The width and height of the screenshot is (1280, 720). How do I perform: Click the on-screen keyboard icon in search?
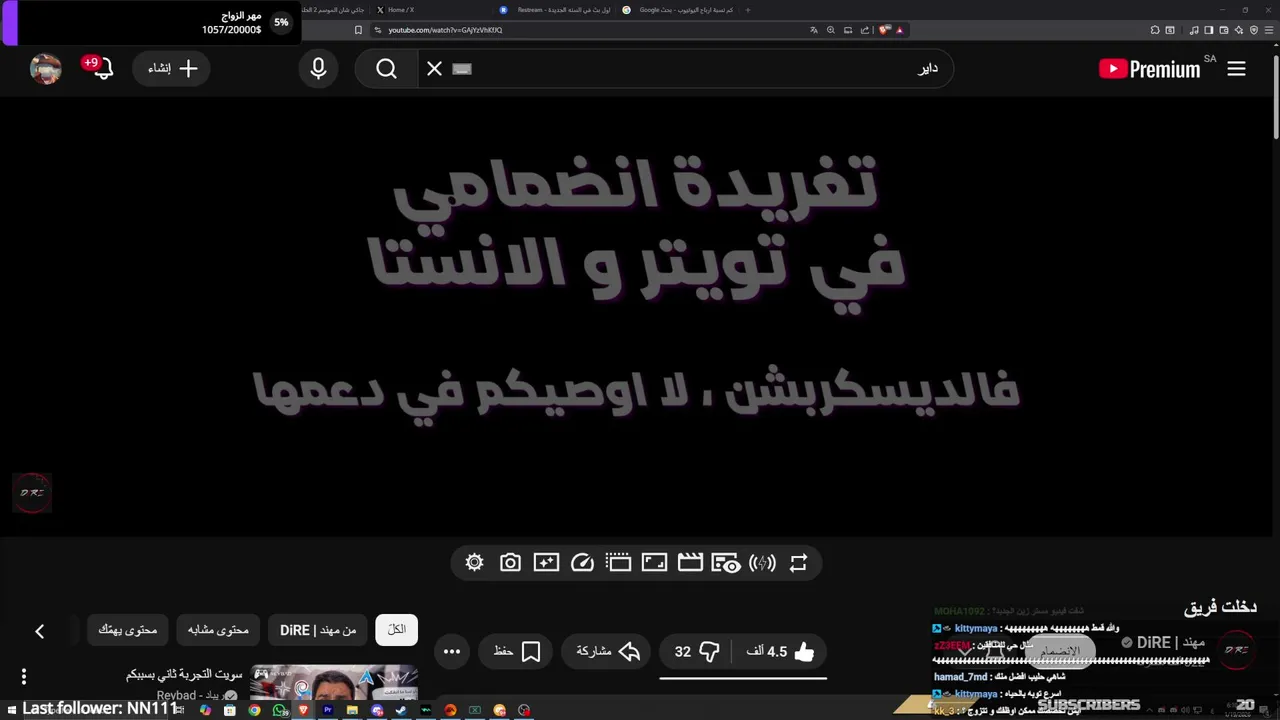[461, 69]
